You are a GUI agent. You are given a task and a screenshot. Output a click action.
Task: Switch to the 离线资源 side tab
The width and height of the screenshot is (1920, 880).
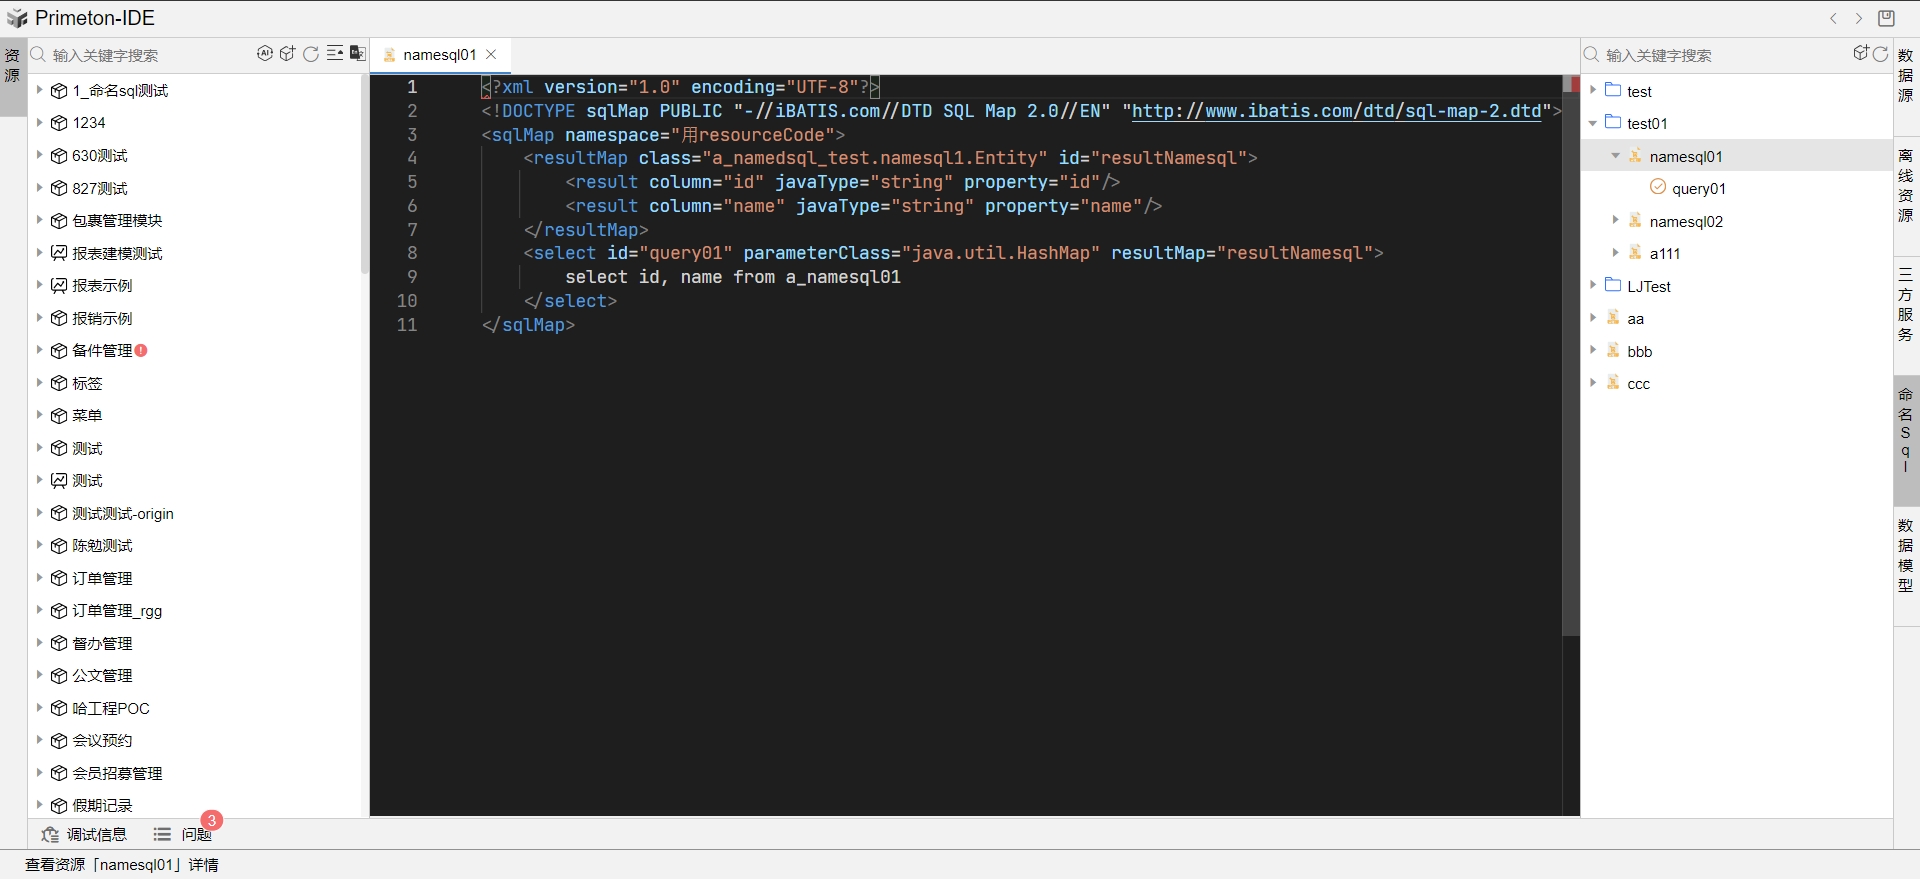point(1906,185)
